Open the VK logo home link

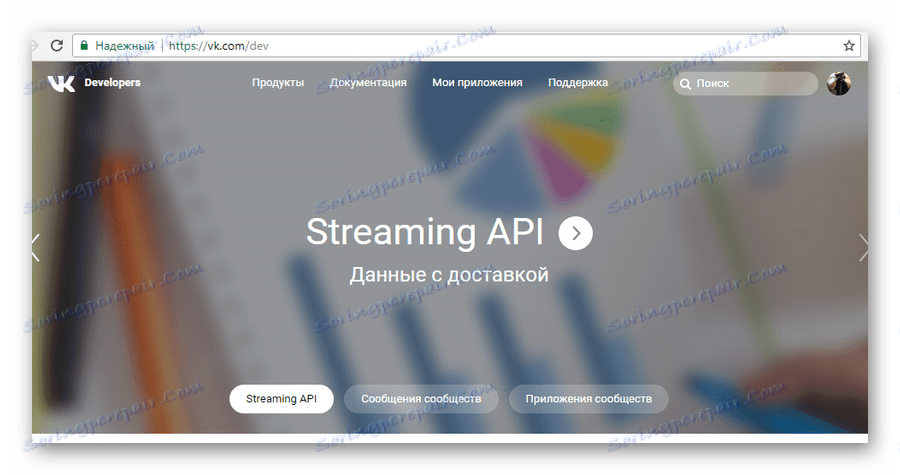tap(61, 83)
